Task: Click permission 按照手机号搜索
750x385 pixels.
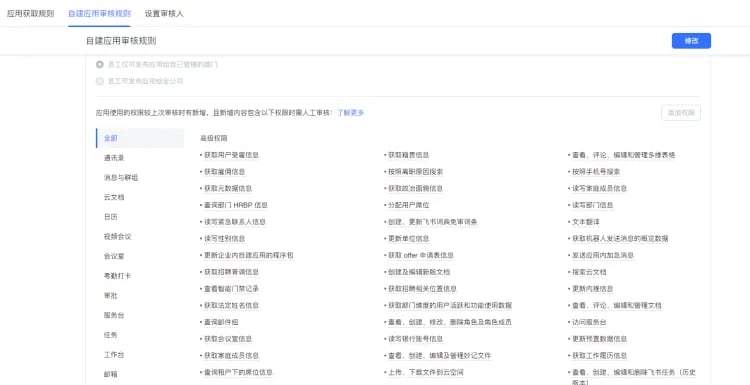Action: click(x=596, y=172)
